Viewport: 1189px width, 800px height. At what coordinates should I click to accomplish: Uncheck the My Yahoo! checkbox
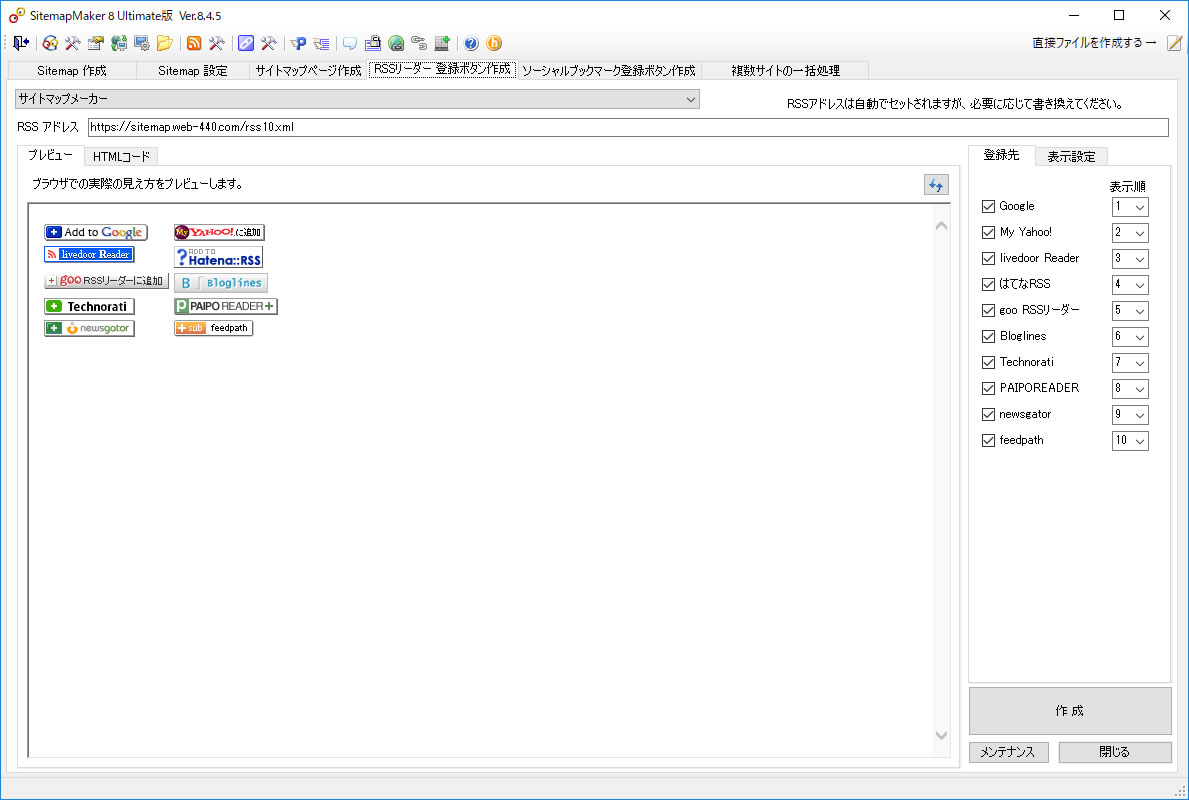[x=988, y=232]
